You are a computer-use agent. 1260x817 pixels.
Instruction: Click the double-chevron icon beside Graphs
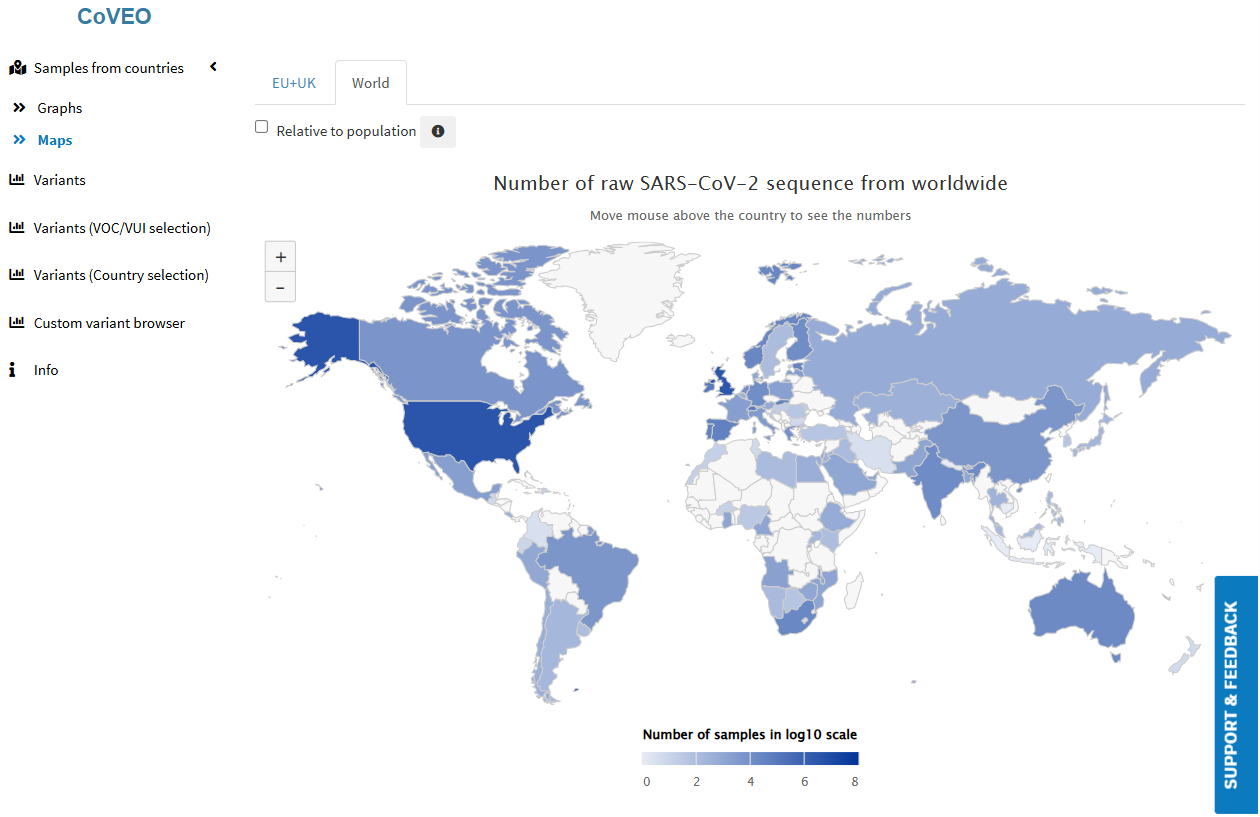point(19,108)
